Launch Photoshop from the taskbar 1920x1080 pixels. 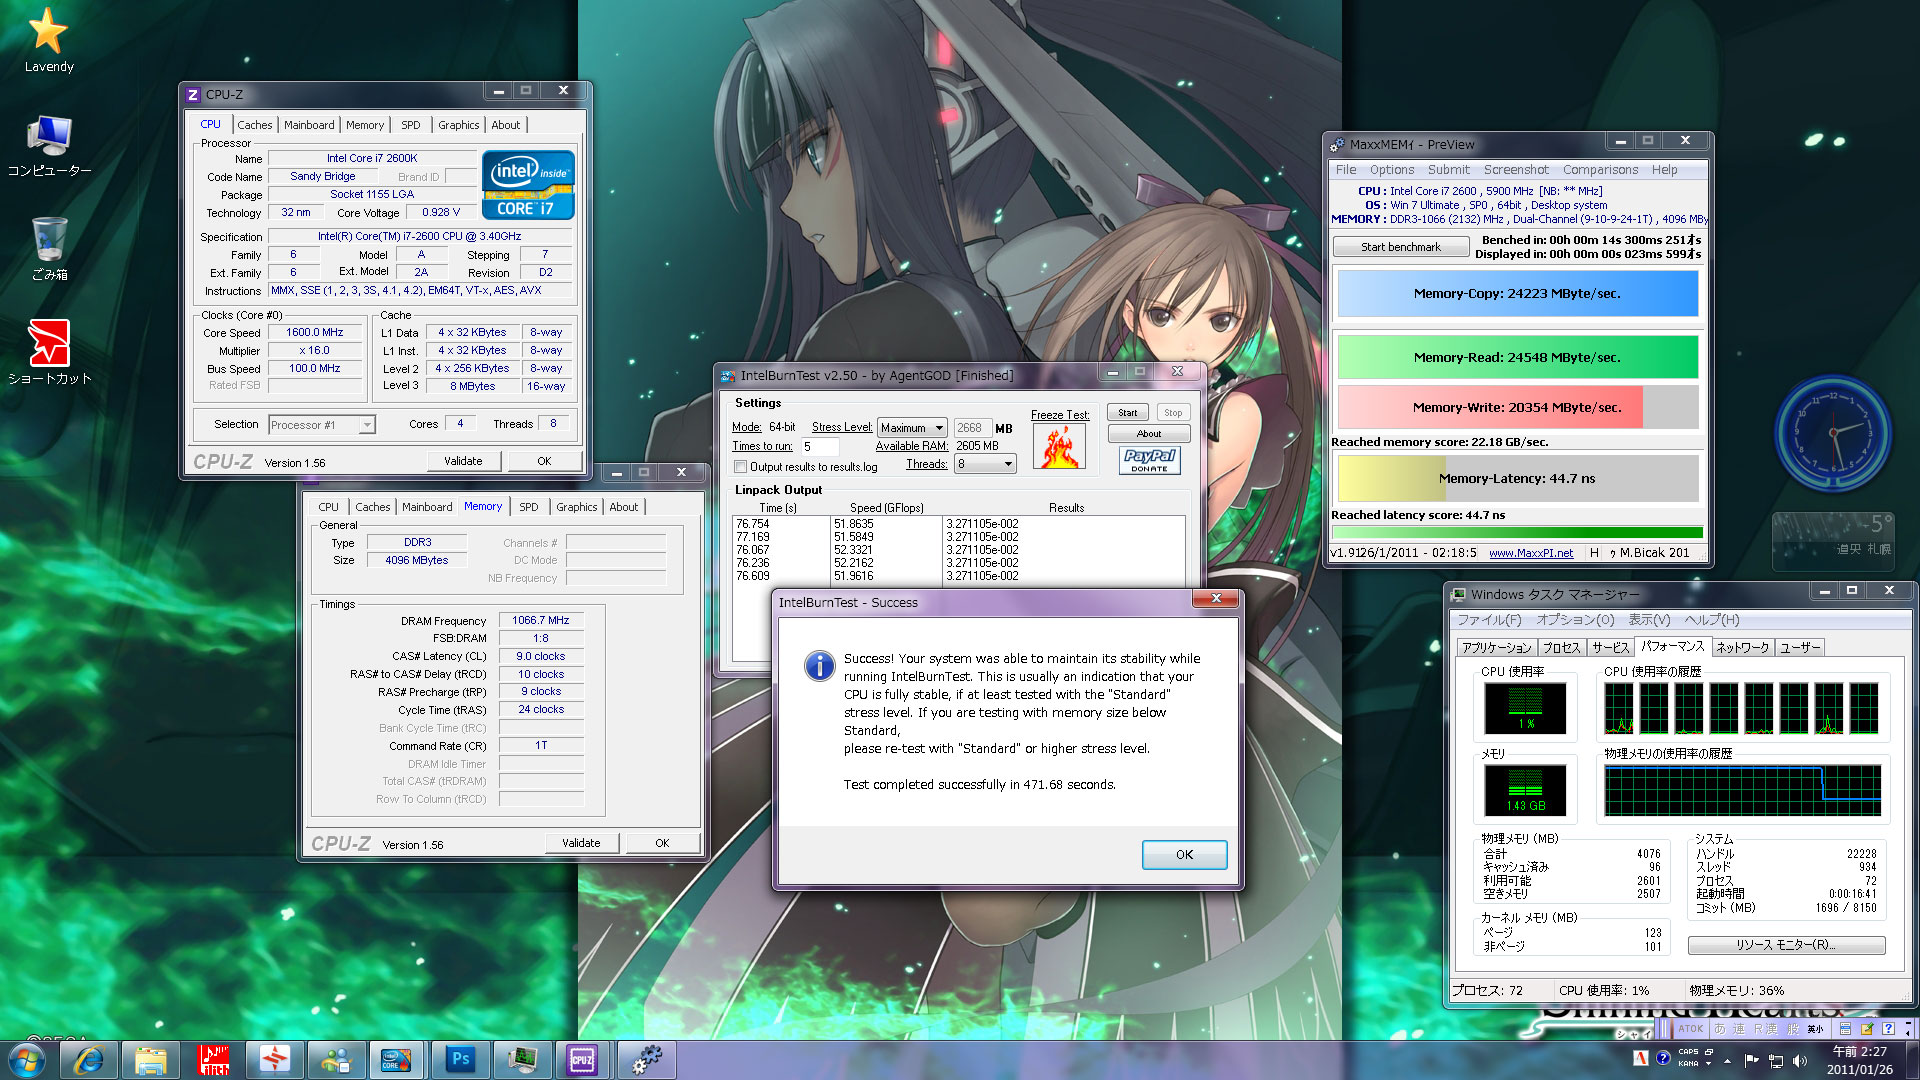460,1060
